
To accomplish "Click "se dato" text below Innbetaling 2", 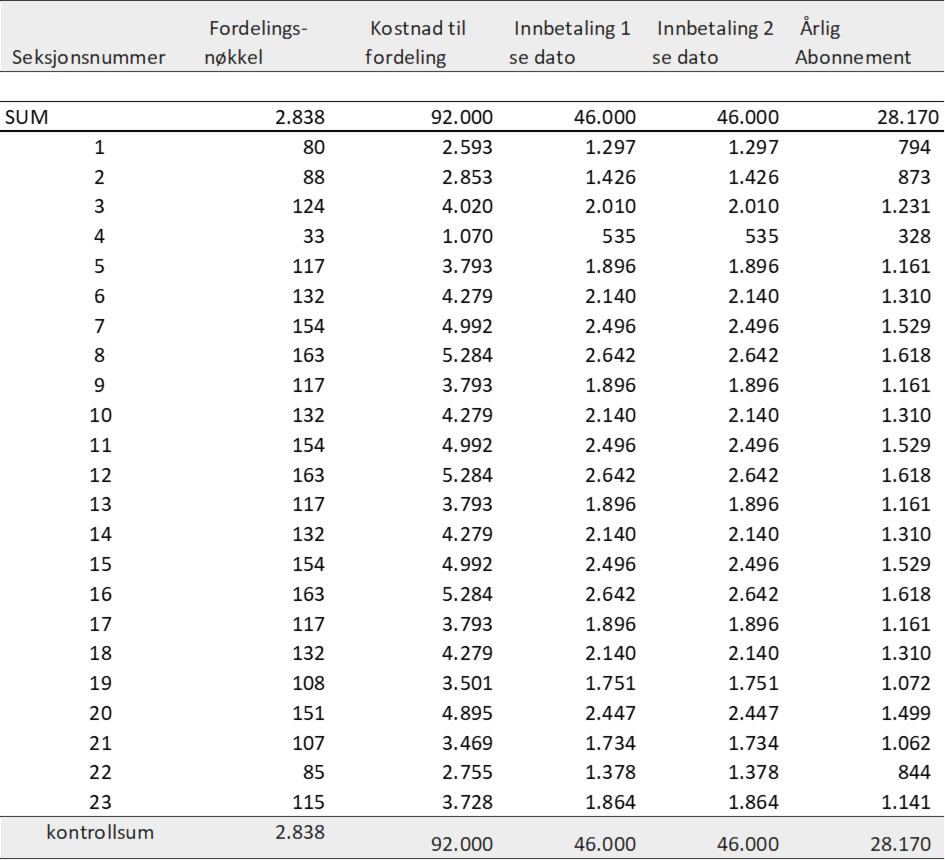I will coord(685,57).
